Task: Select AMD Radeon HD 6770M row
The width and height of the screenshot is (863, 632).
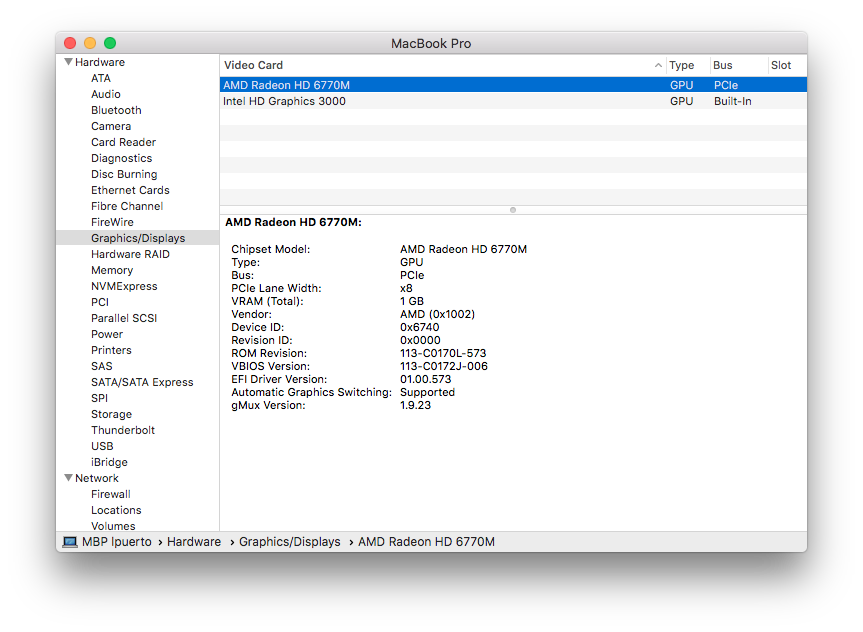Action: point(513,85)
